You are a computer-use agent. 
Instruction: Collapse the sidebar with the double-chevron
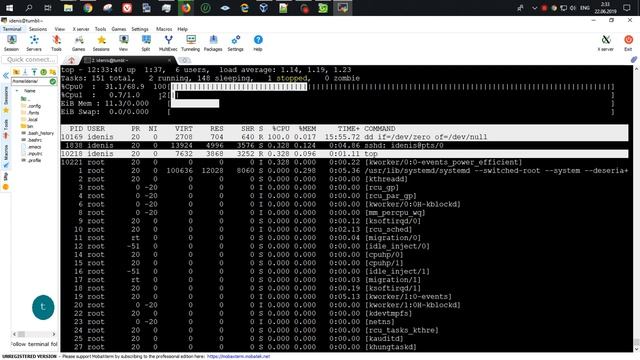pyautogui.click(x=6, y=76)
